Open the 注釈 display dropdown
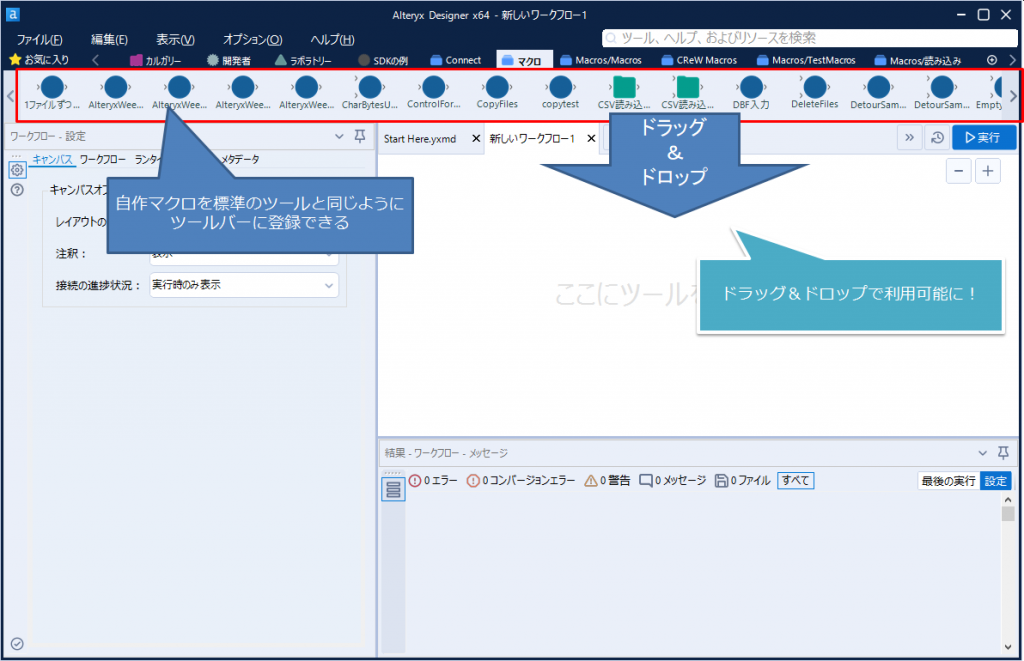Image resolution: width=1024 pixels, height=661 pixels. (243, 258)
